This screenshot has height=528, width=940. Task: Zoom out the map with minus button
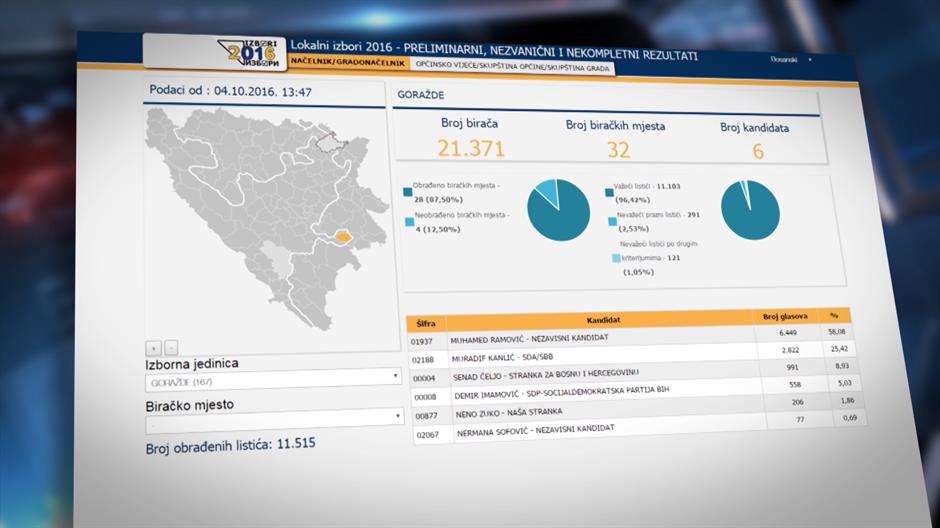point(170,348)
